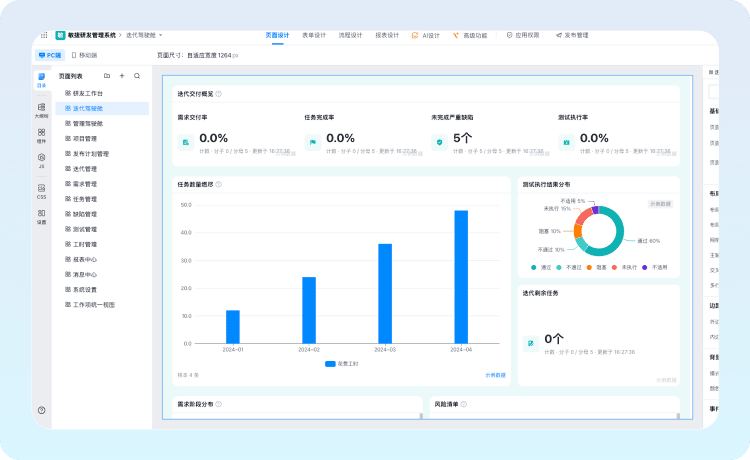The image size is (750, 460).
Task: Open the AI设计 tab
Action: [425, 35]
